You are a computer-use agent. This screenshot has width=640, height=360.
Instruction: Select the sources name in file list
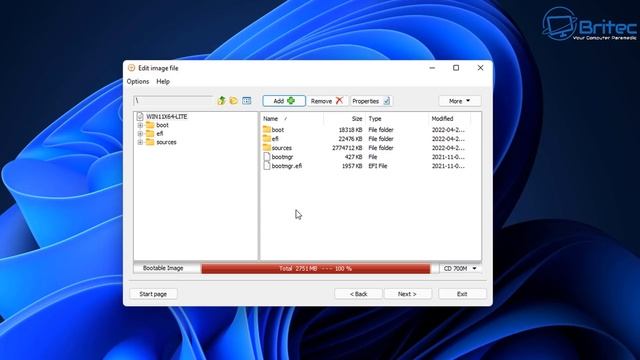point(282,148)
